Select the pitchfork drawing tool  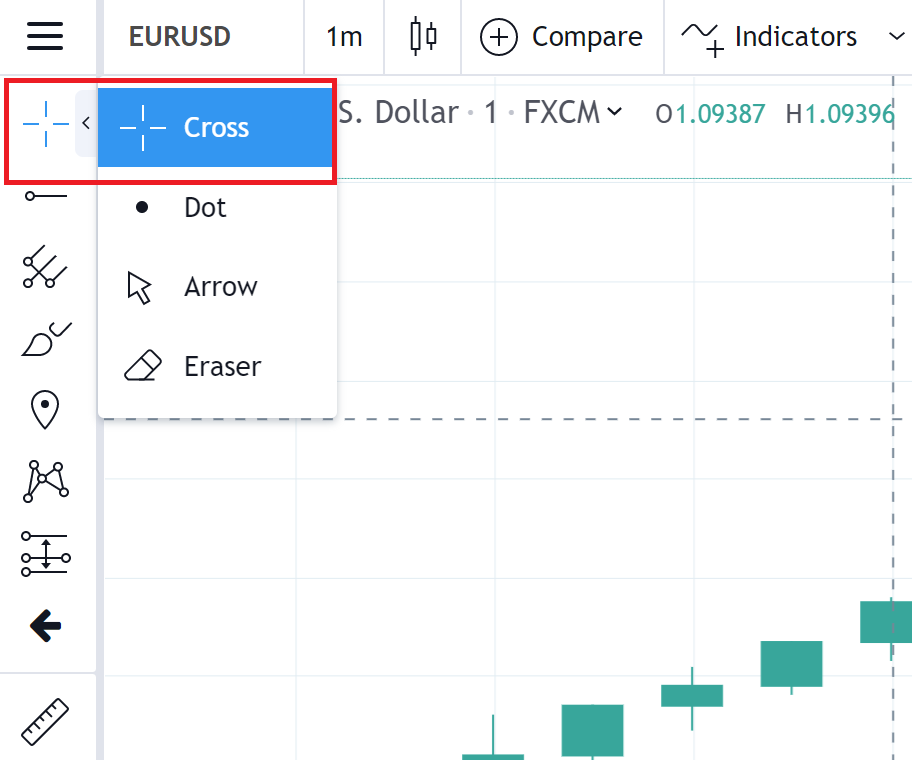click(45, 266)
